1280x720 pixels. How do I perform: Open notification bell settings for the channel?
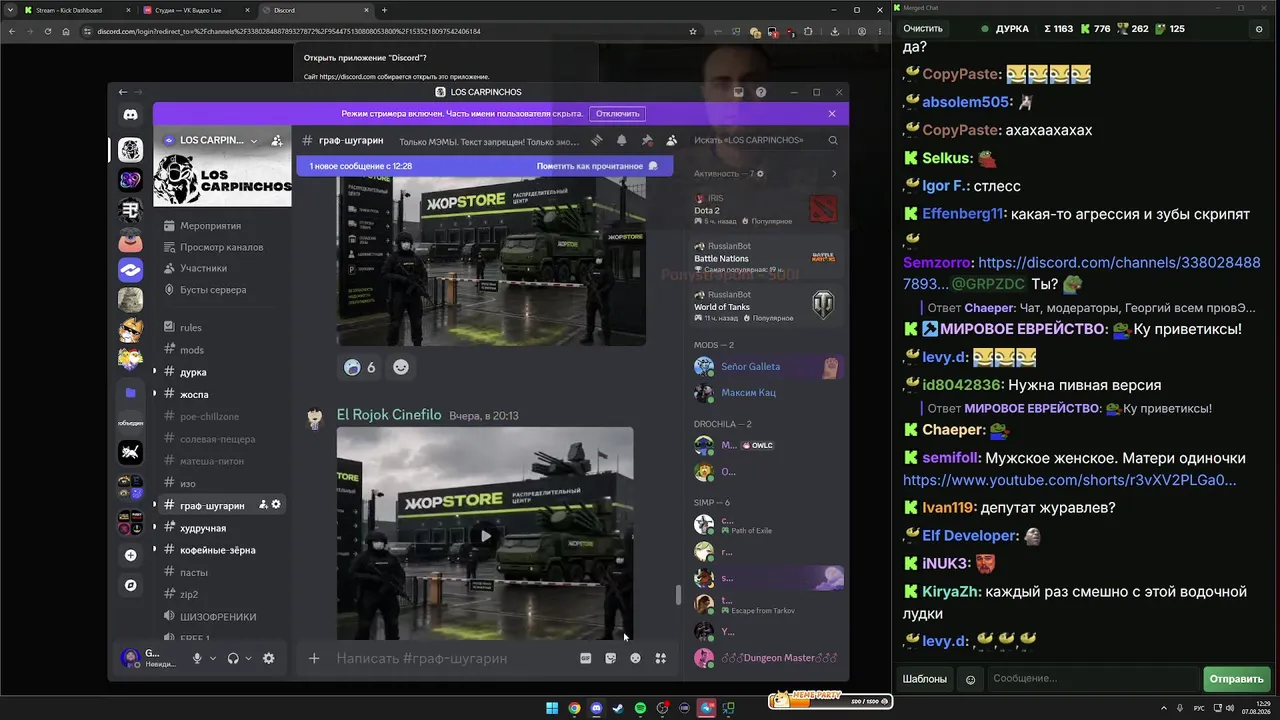(622, 141)
